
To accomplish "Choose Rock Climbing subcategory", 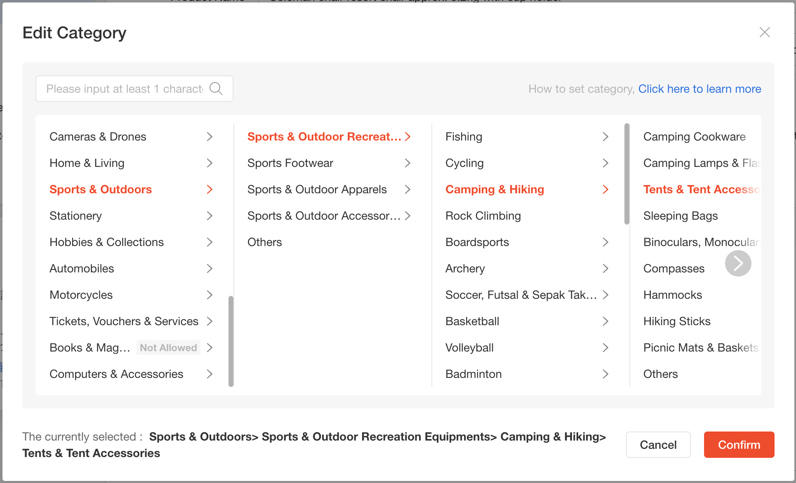I will pyautogui.click(x=483, y=216).
